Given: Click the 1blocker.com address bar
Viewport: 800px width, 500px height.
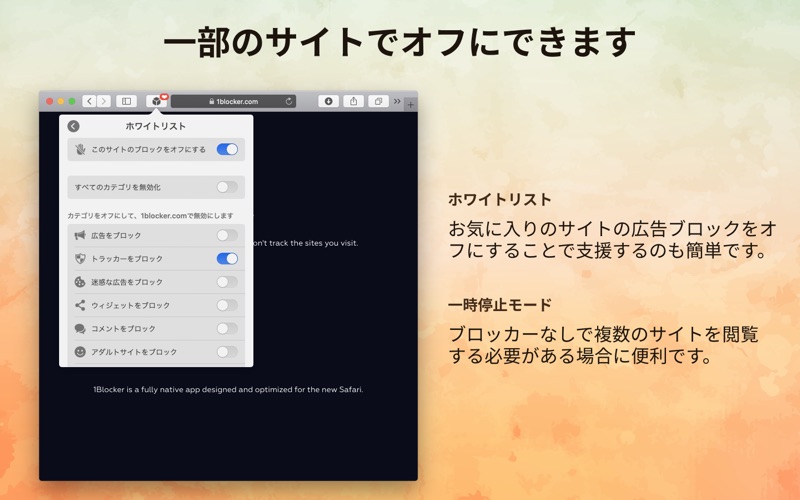Looking at the screenshot, I should pos(233,101).
